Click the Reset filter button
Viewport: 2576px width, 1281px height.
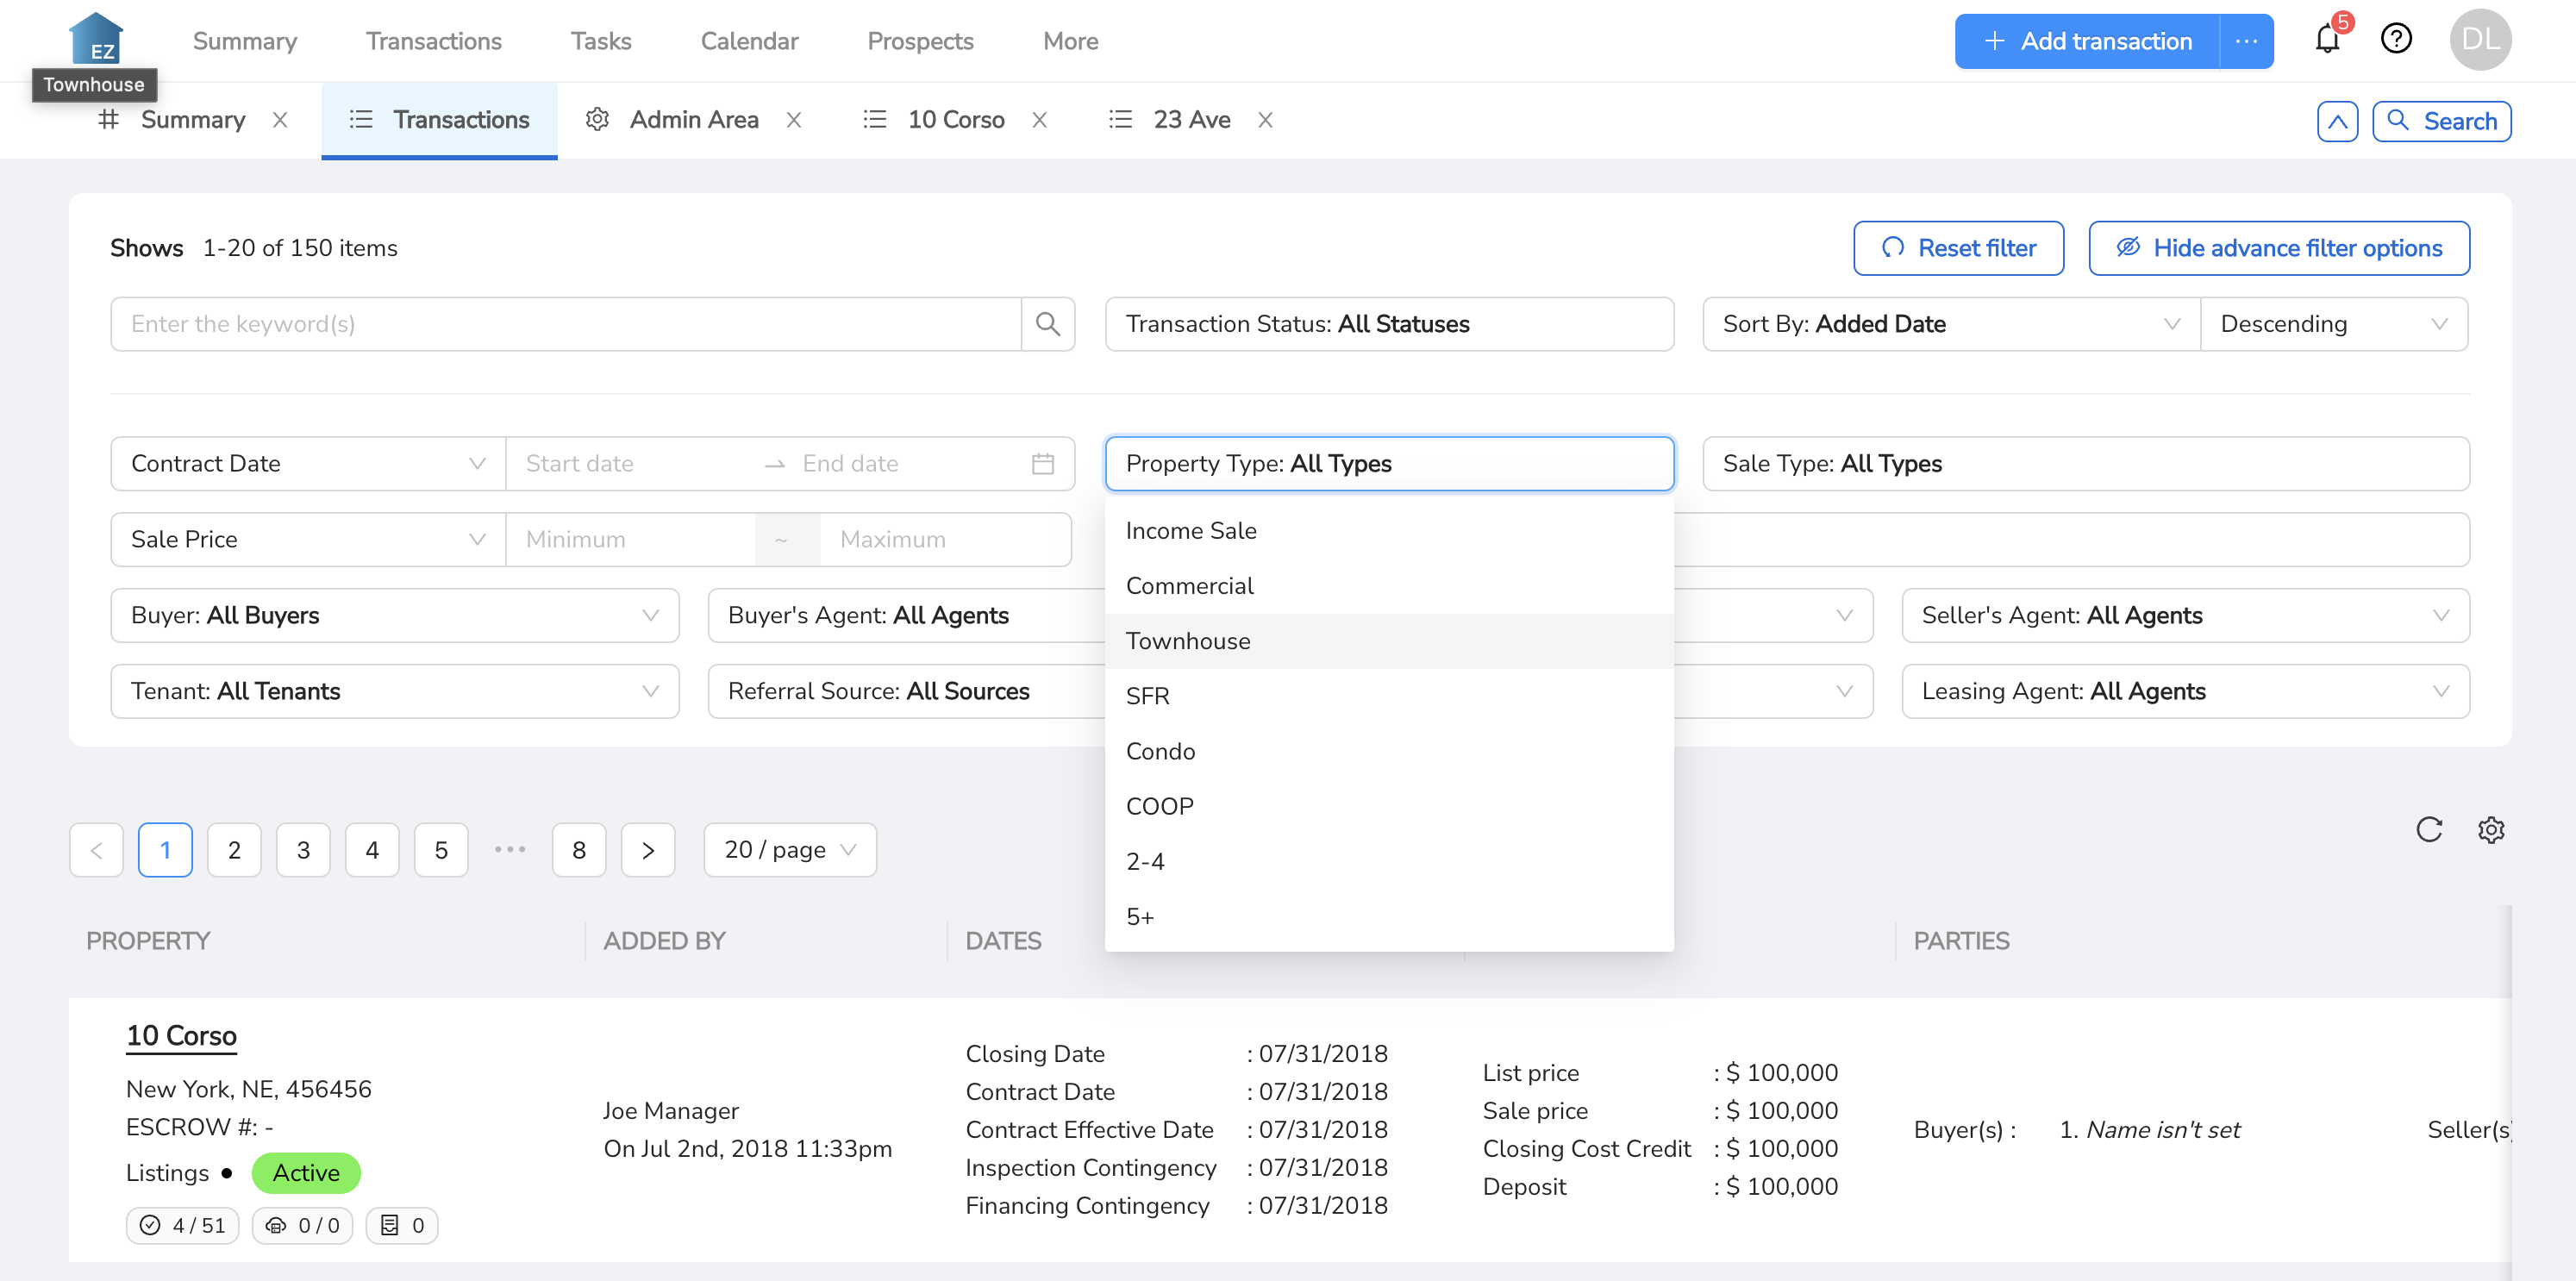[1958, 248]
